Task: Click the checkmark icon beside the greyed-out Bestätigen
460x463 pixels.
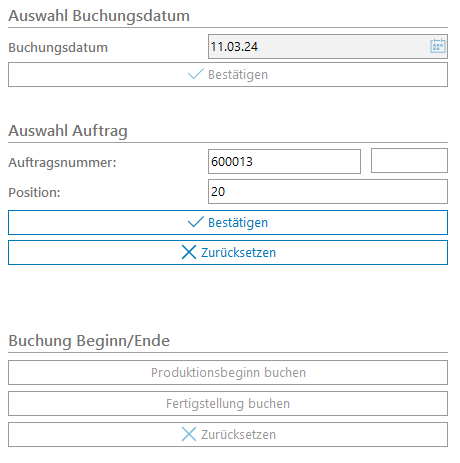Action: point(196,74)
